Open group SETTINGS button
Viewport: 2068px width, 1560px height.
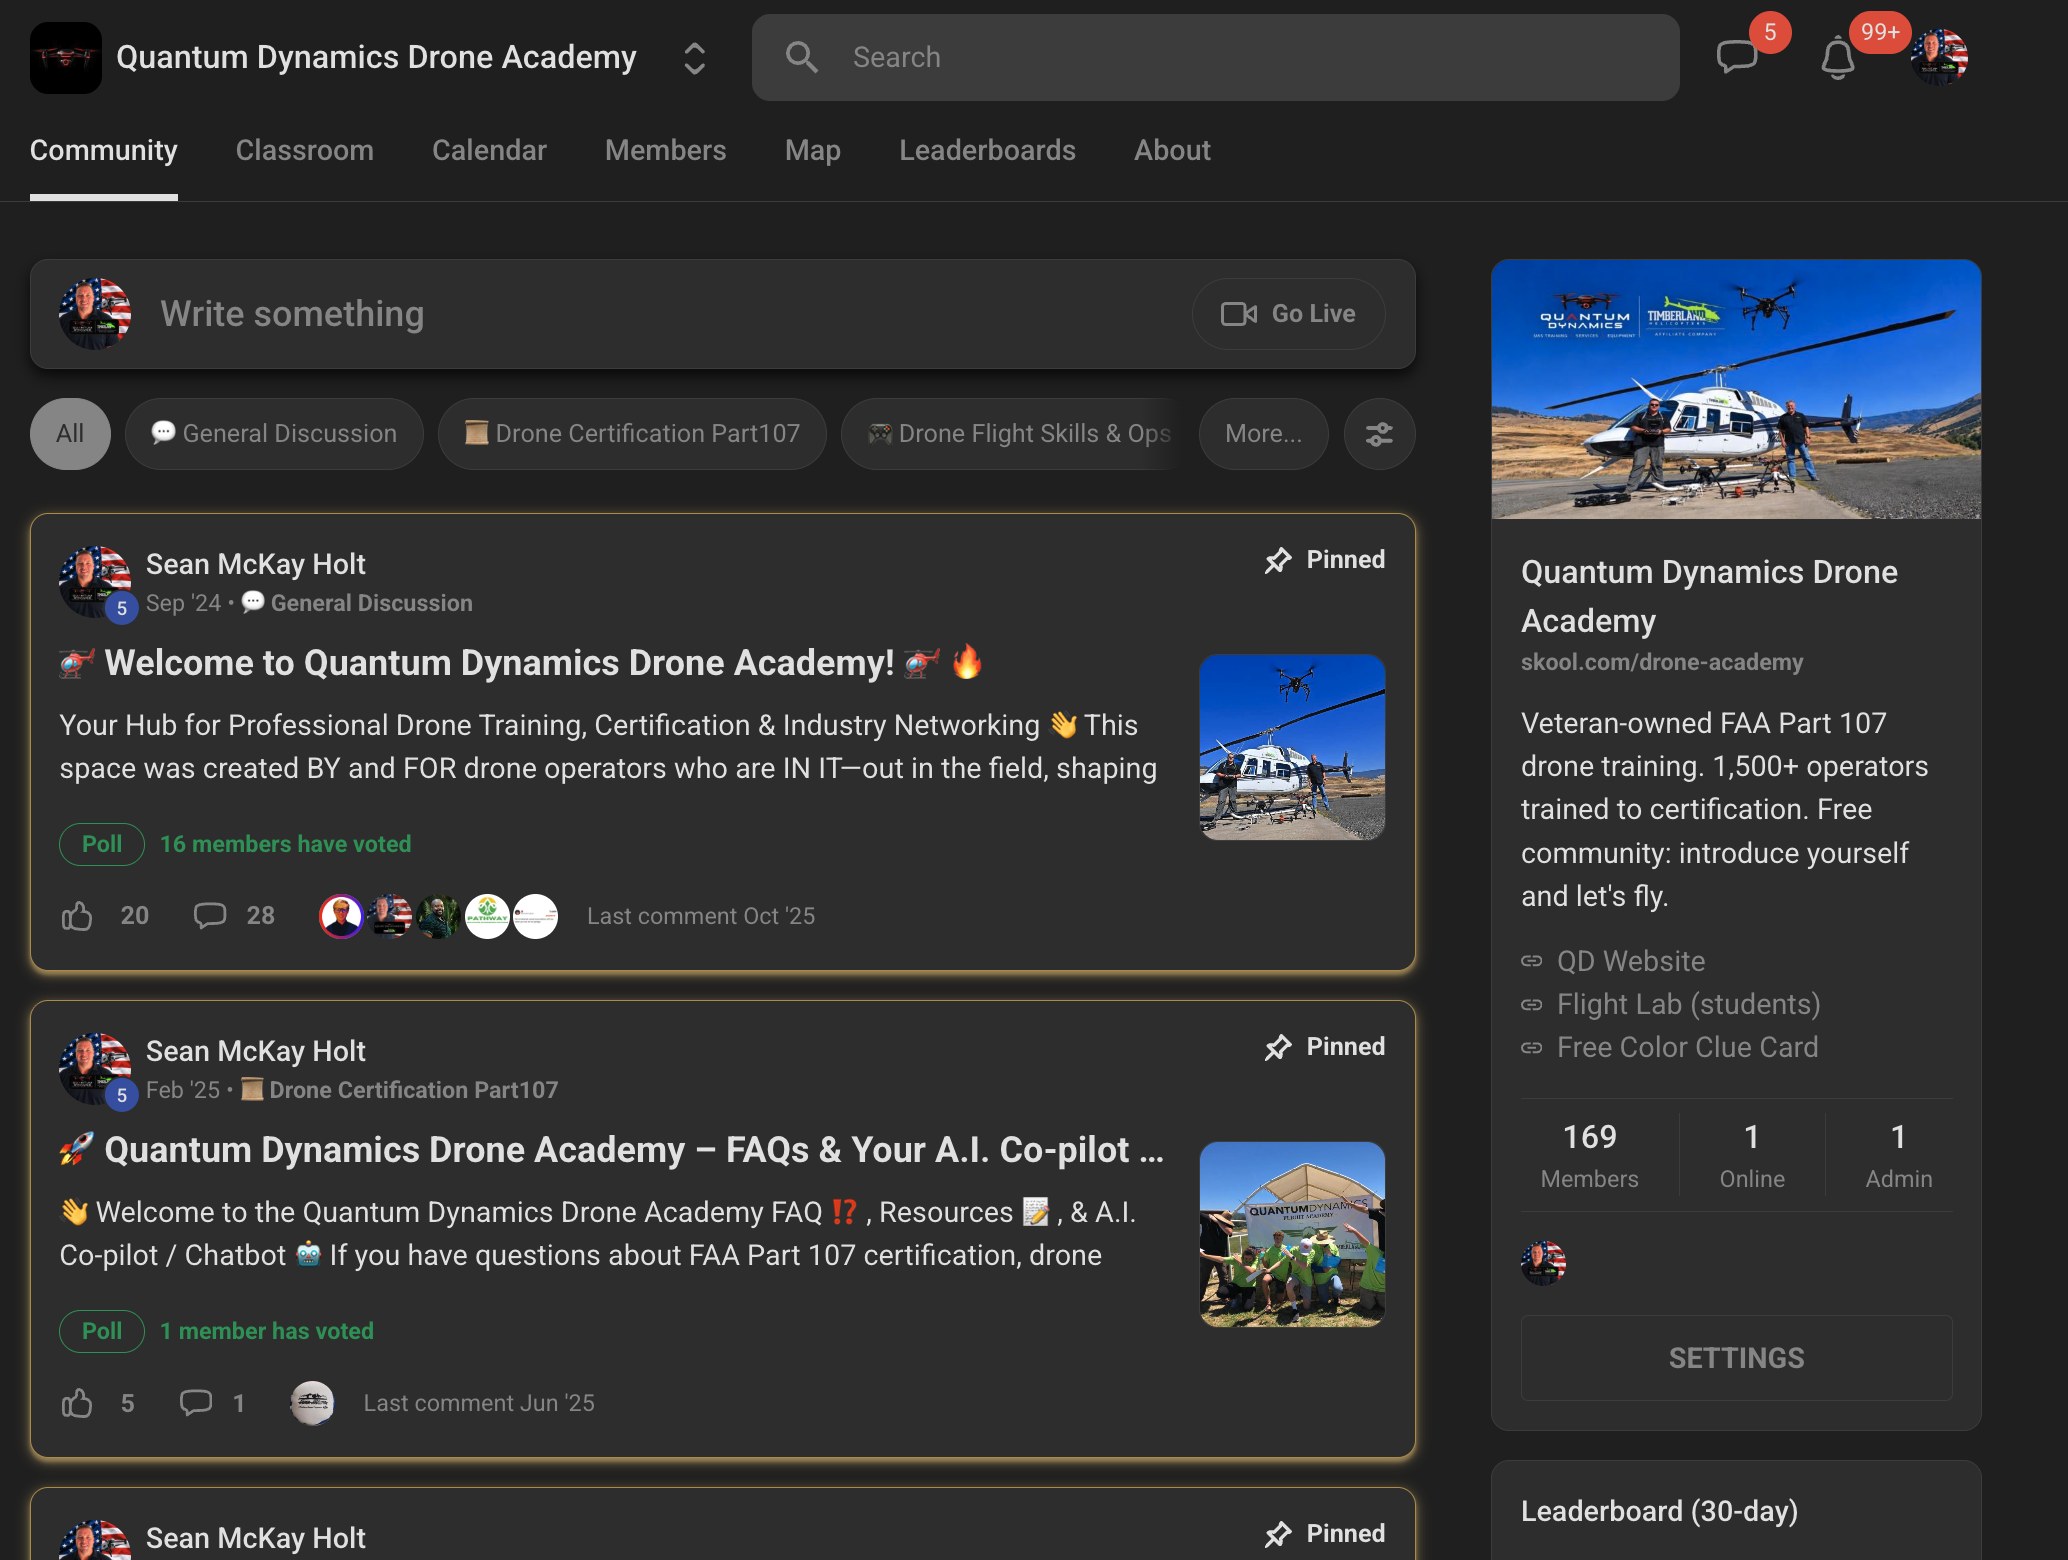pos(1736,1358)
